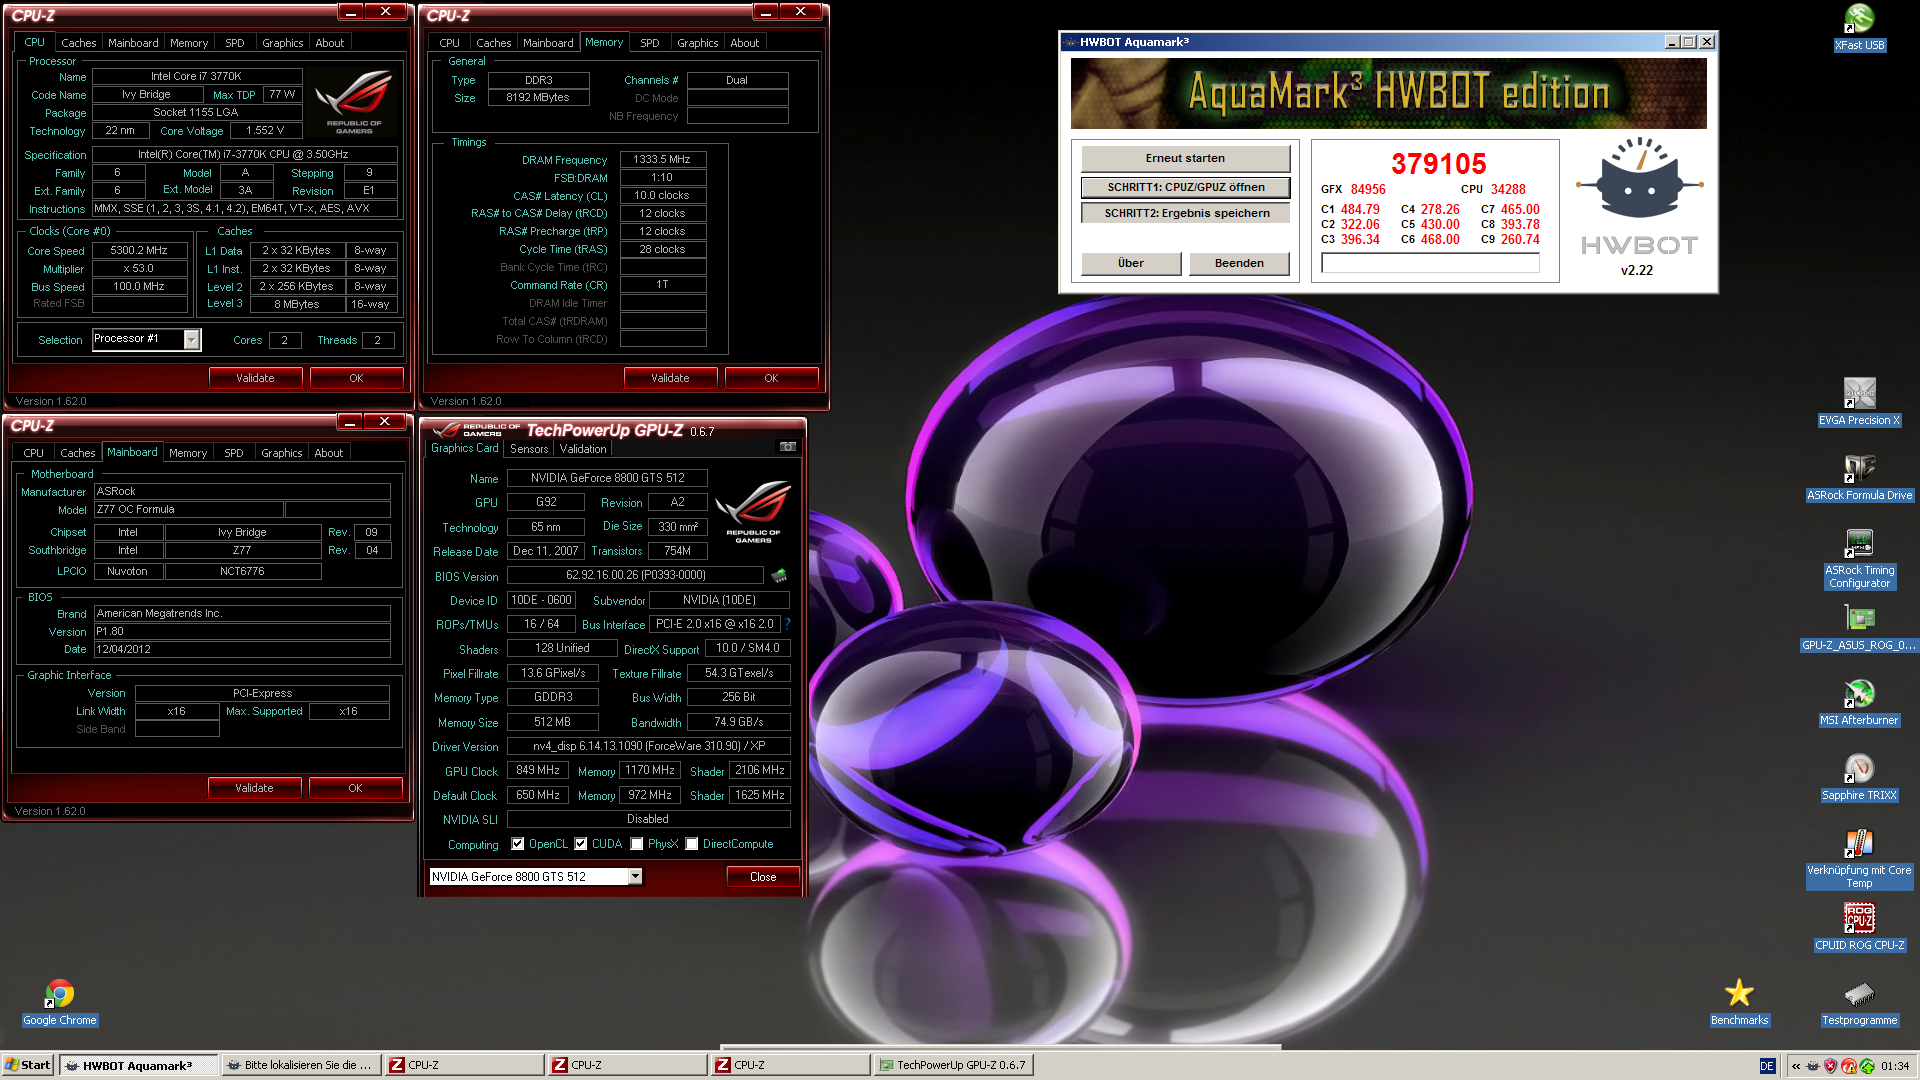This screenshot has height=1080, width=1920.
Task: Switch to Validation tab in GPU-Z
Action: click(x=583, y=449)
